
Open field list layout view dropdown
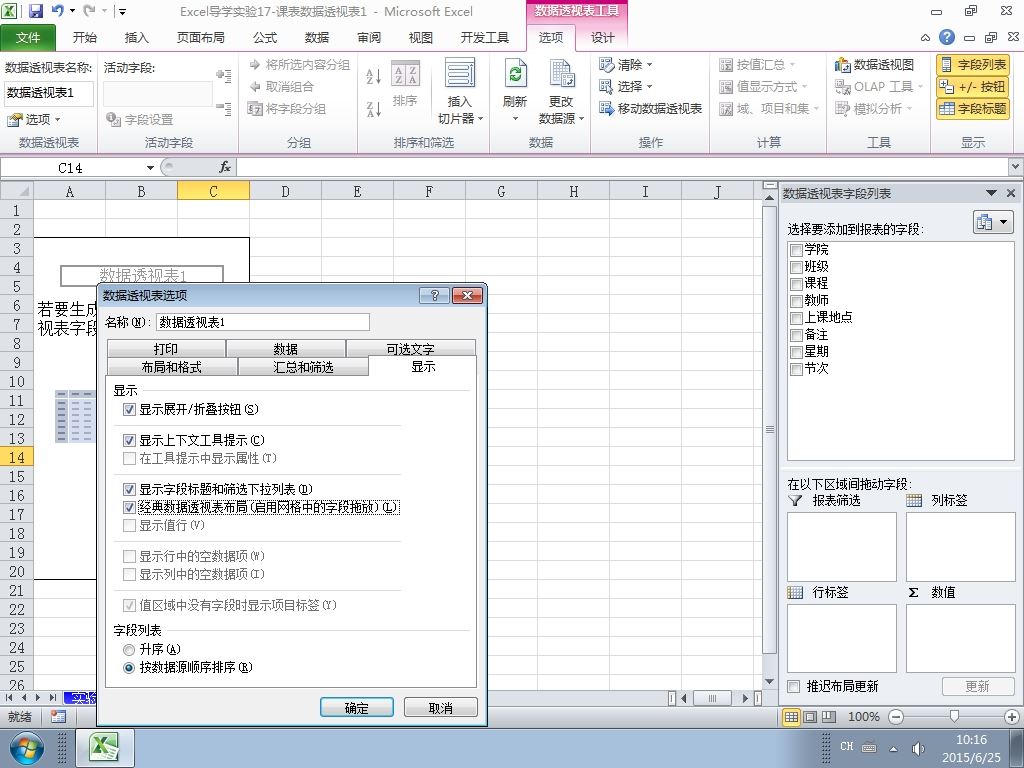click(993, 222)
